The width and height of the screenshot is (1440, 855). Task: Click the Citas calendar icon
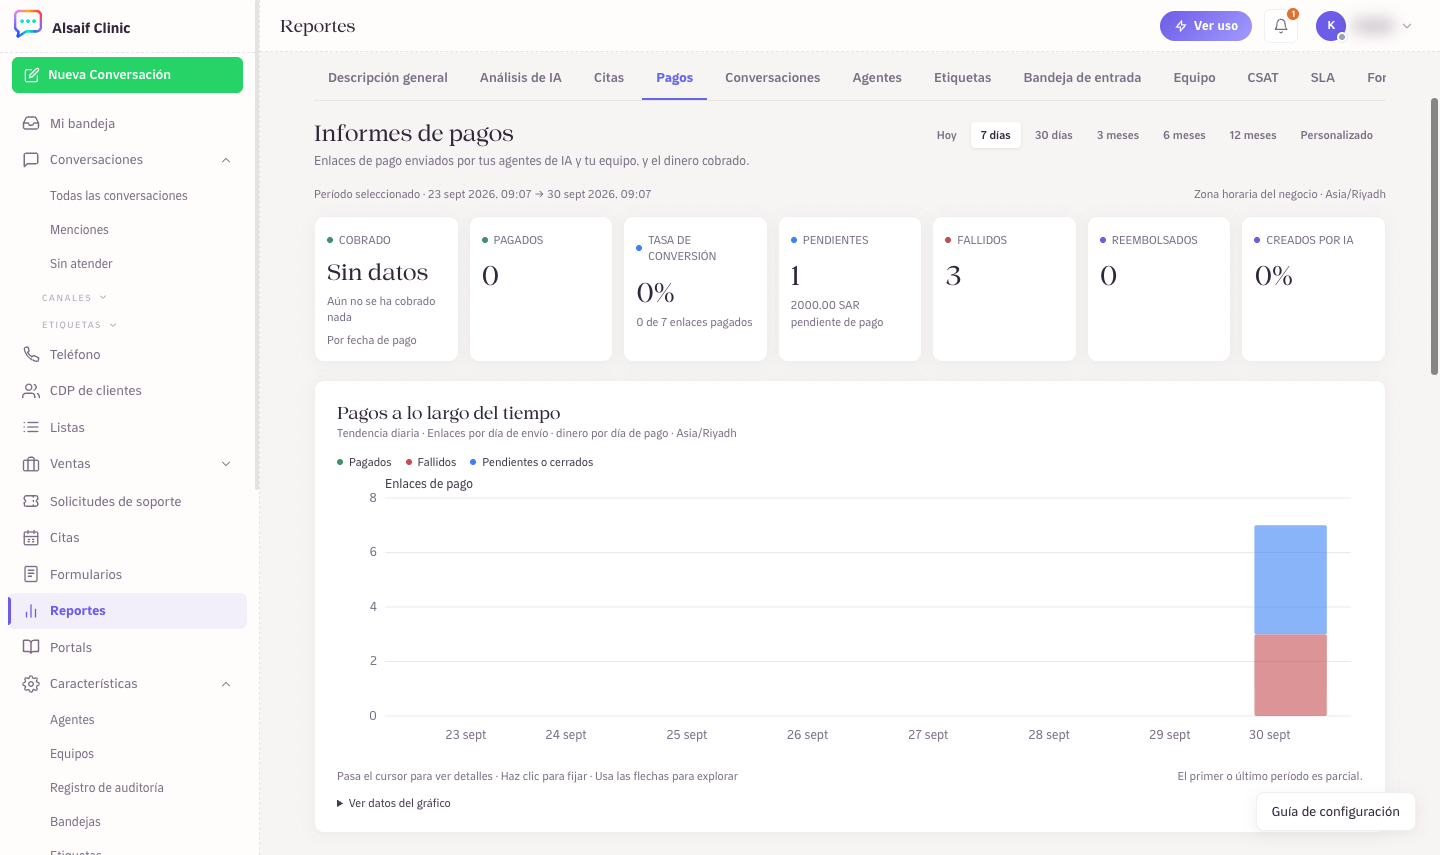click(x=31, y=538)
